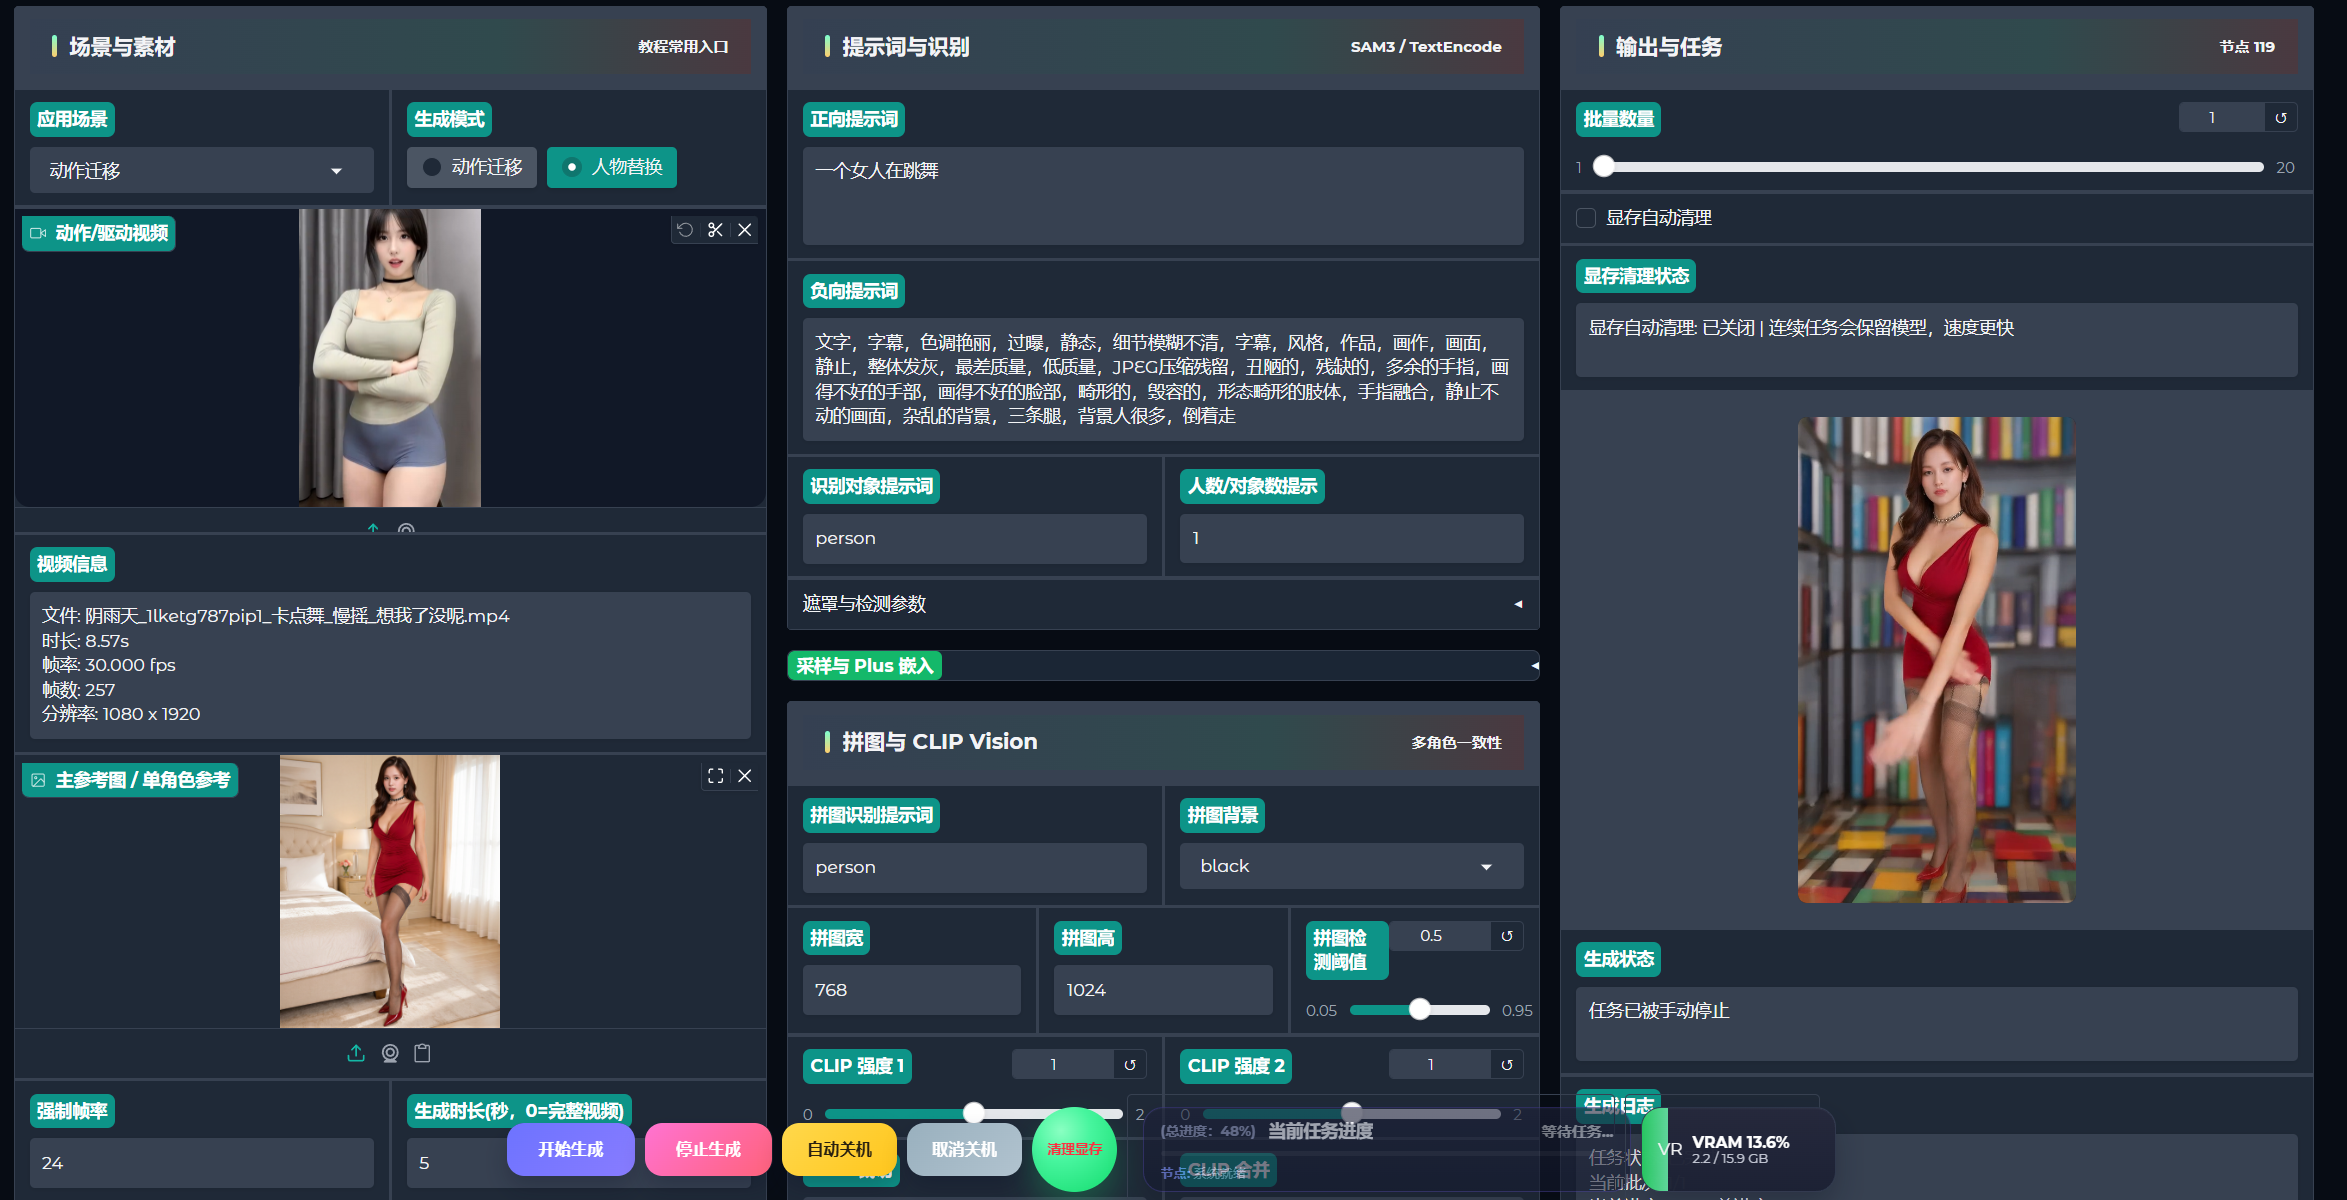Paste reference image from clipboard
This screenshot has width=2347, height=1200.
click(x=423, y=1053)
